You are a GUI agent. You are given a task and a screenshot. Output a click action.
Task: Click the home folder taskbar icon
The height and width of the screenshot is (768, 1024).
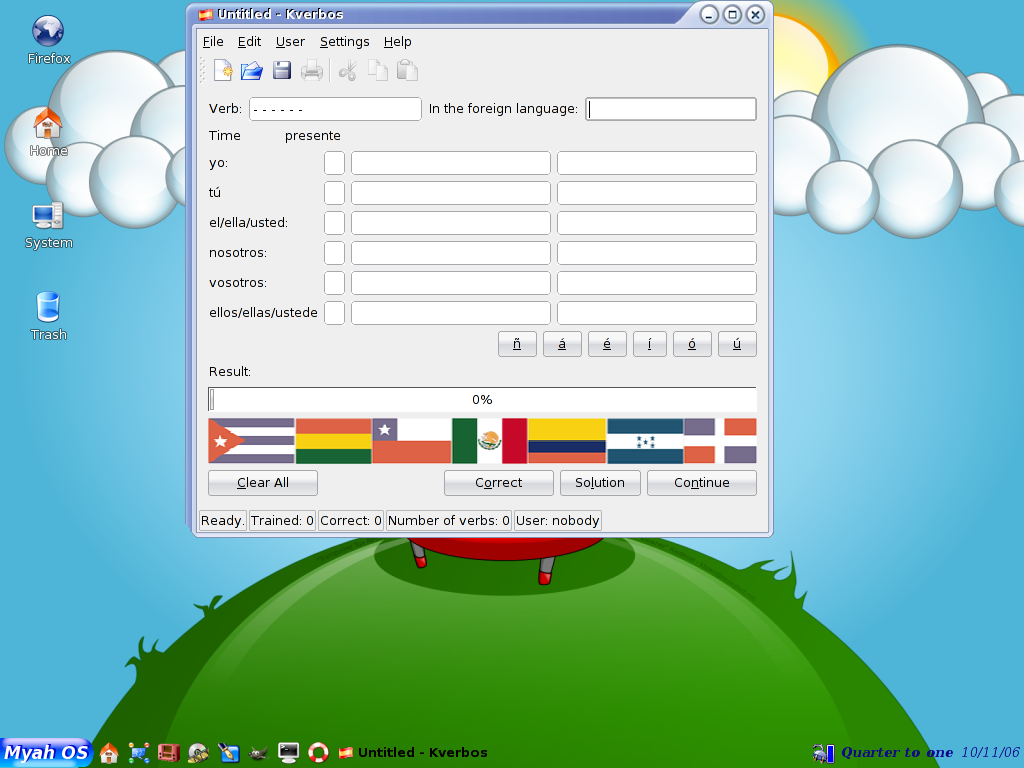[x=109, y=752]
